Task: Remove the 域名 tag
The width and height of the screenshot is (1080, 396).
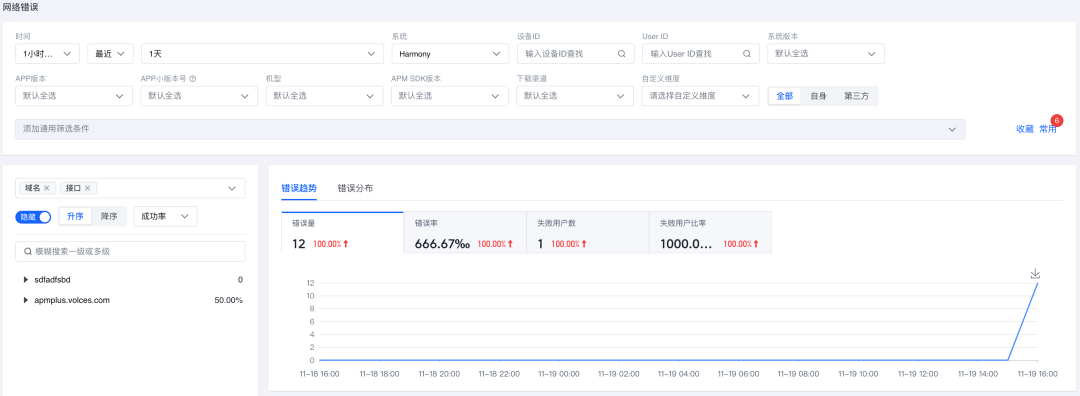Action: (46, 188)
